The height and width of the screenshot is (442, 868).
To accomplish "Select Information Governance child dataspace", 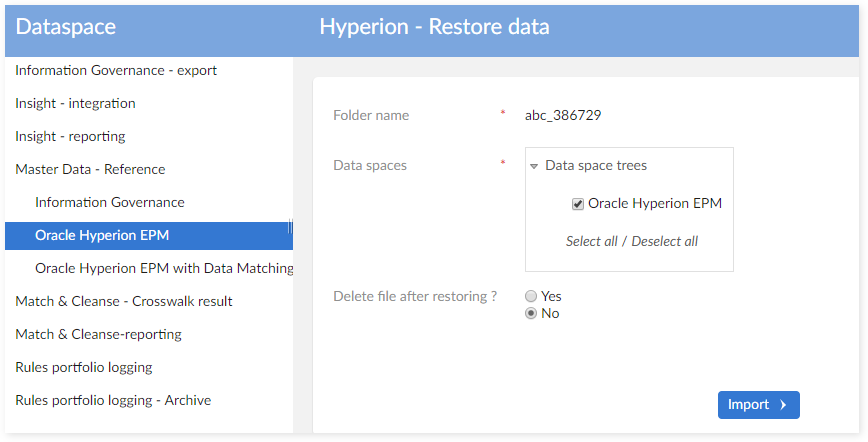I will [x=110, y=203].
